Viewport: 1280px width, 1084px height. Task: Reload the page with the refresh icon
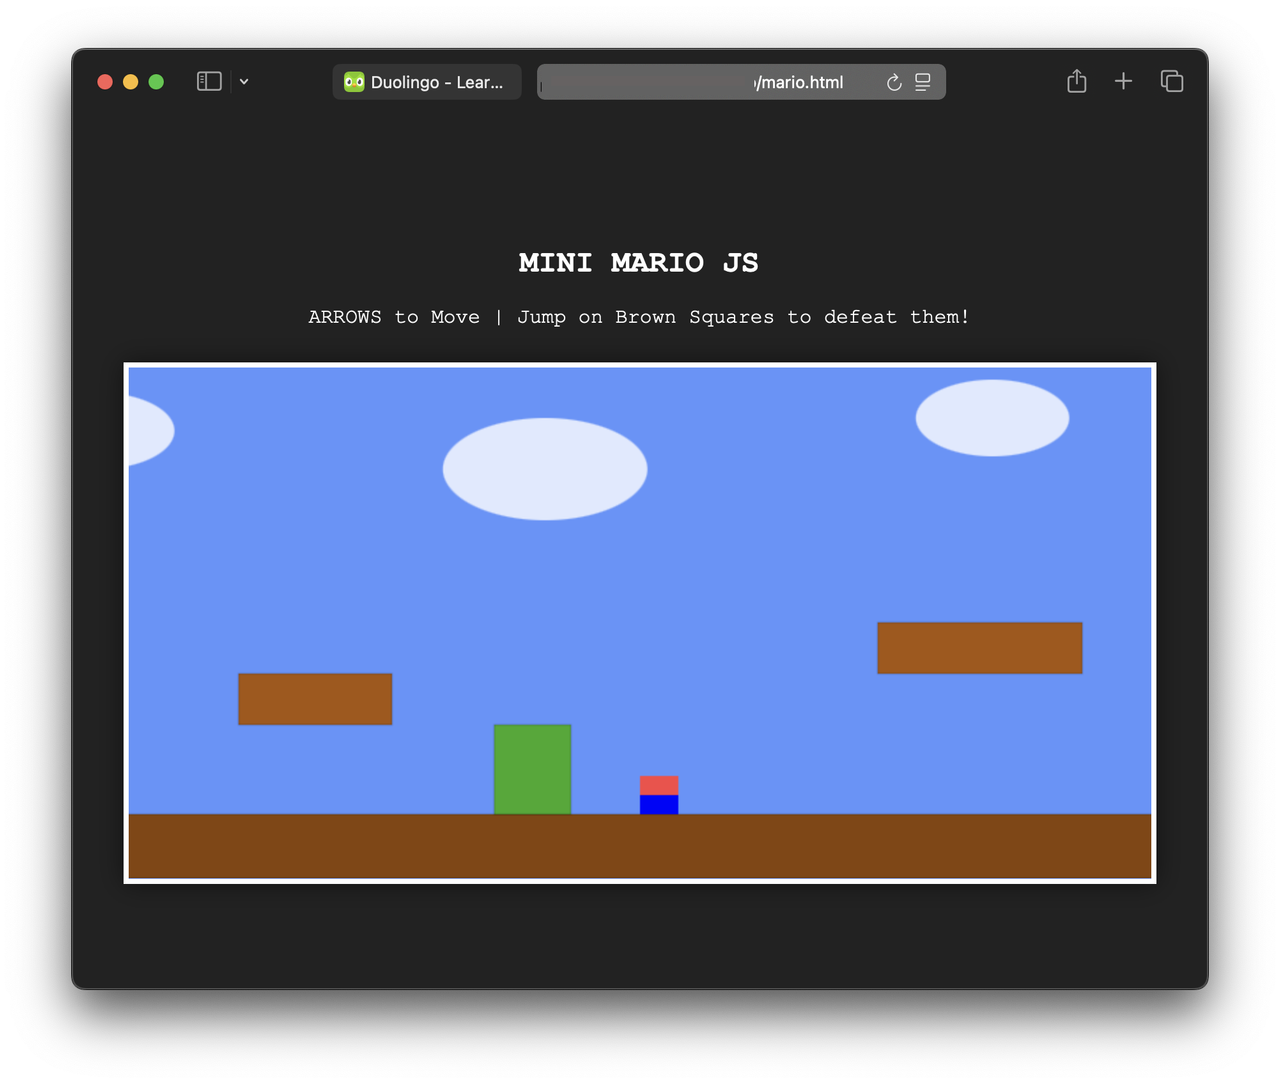[x=894, y=82]
